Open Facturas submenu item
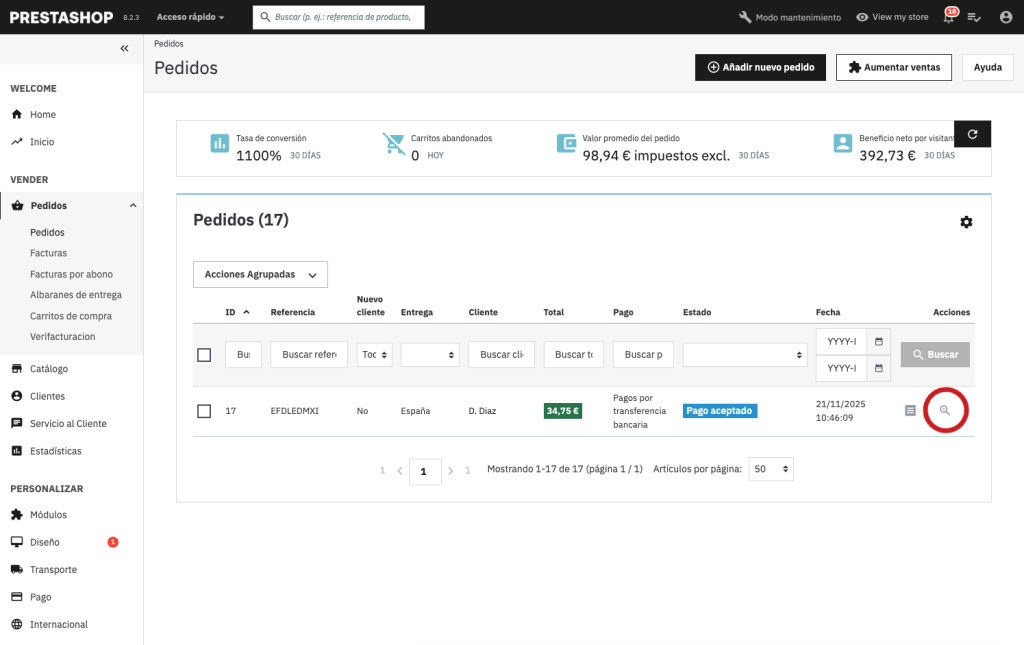 [48, 253]
